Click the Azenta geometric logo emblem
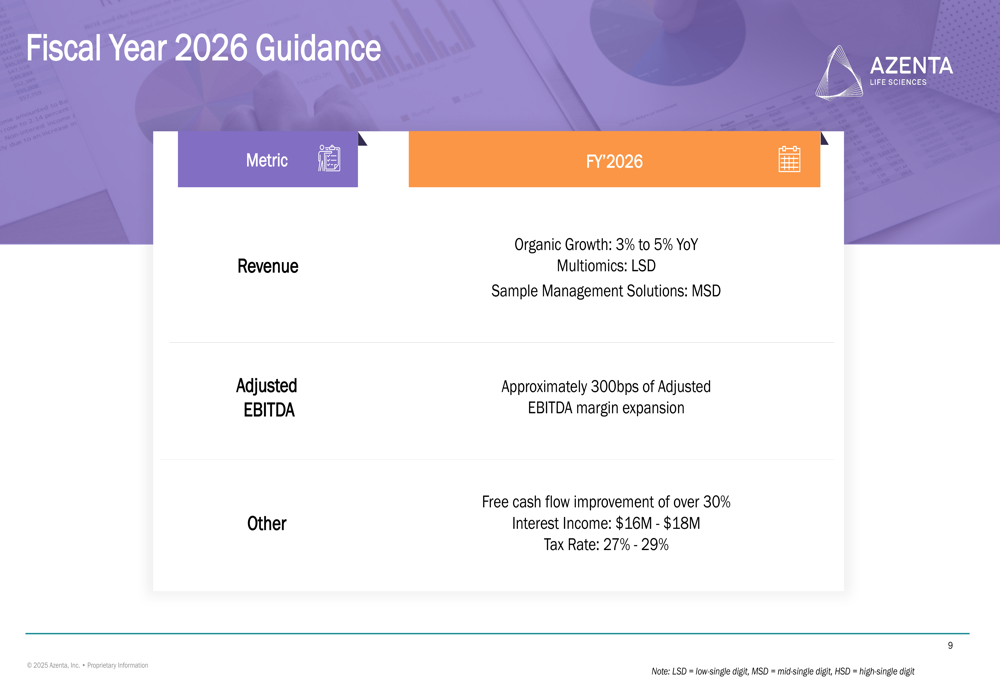The width and height of the screenshot is (1000, 685). coord(839,72)
